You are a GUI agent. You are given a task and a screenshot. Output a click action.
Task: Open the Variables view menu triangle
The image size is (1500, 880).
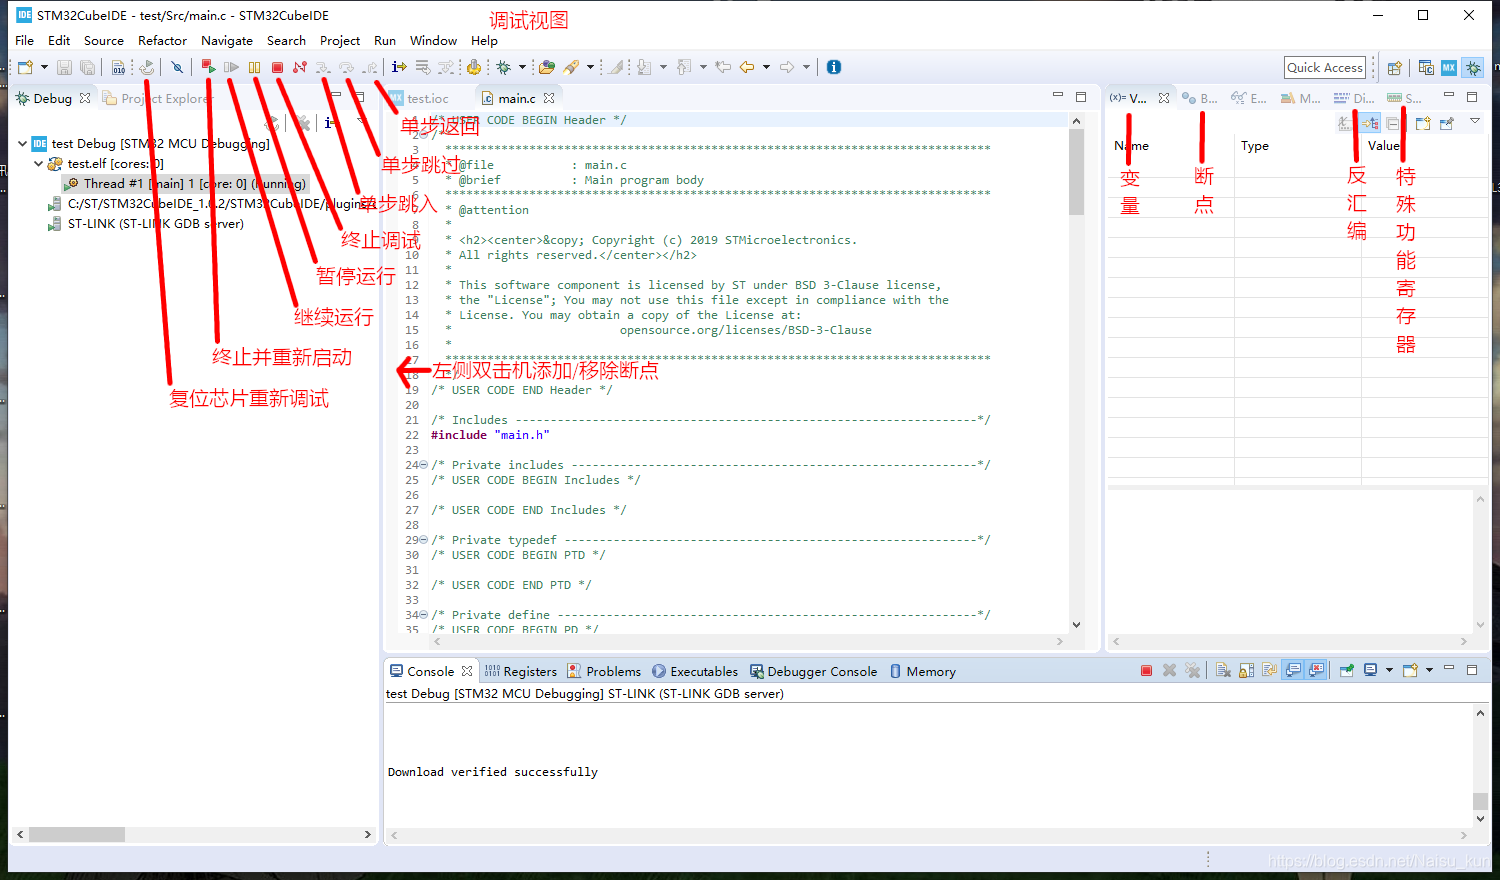coord(1475,121)
